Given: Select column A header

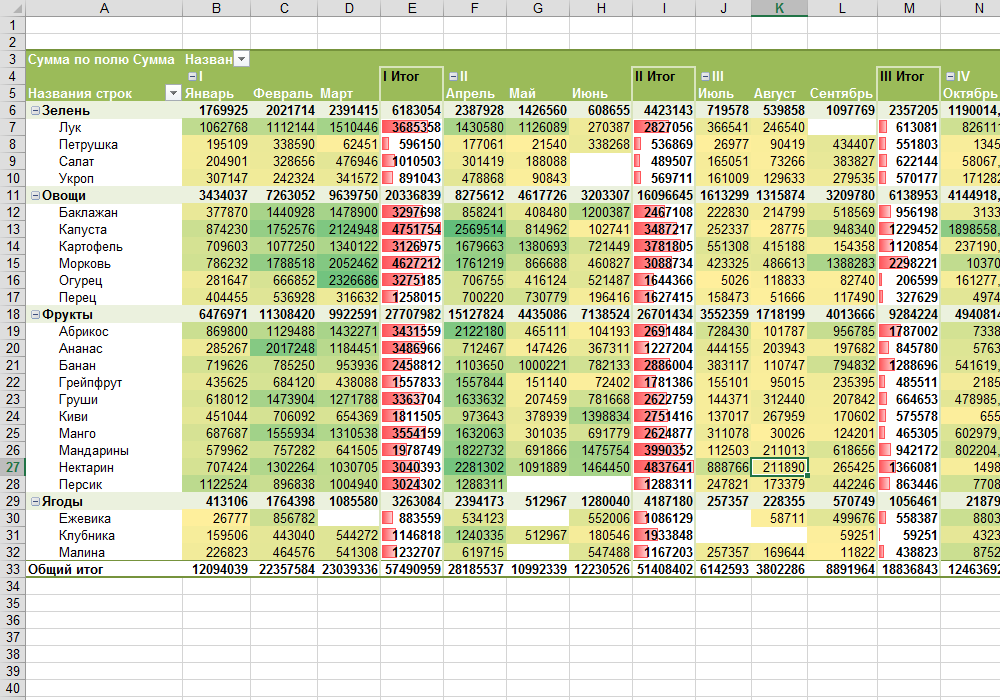Looking at the screenshot, I should click(x=104, y=8).
